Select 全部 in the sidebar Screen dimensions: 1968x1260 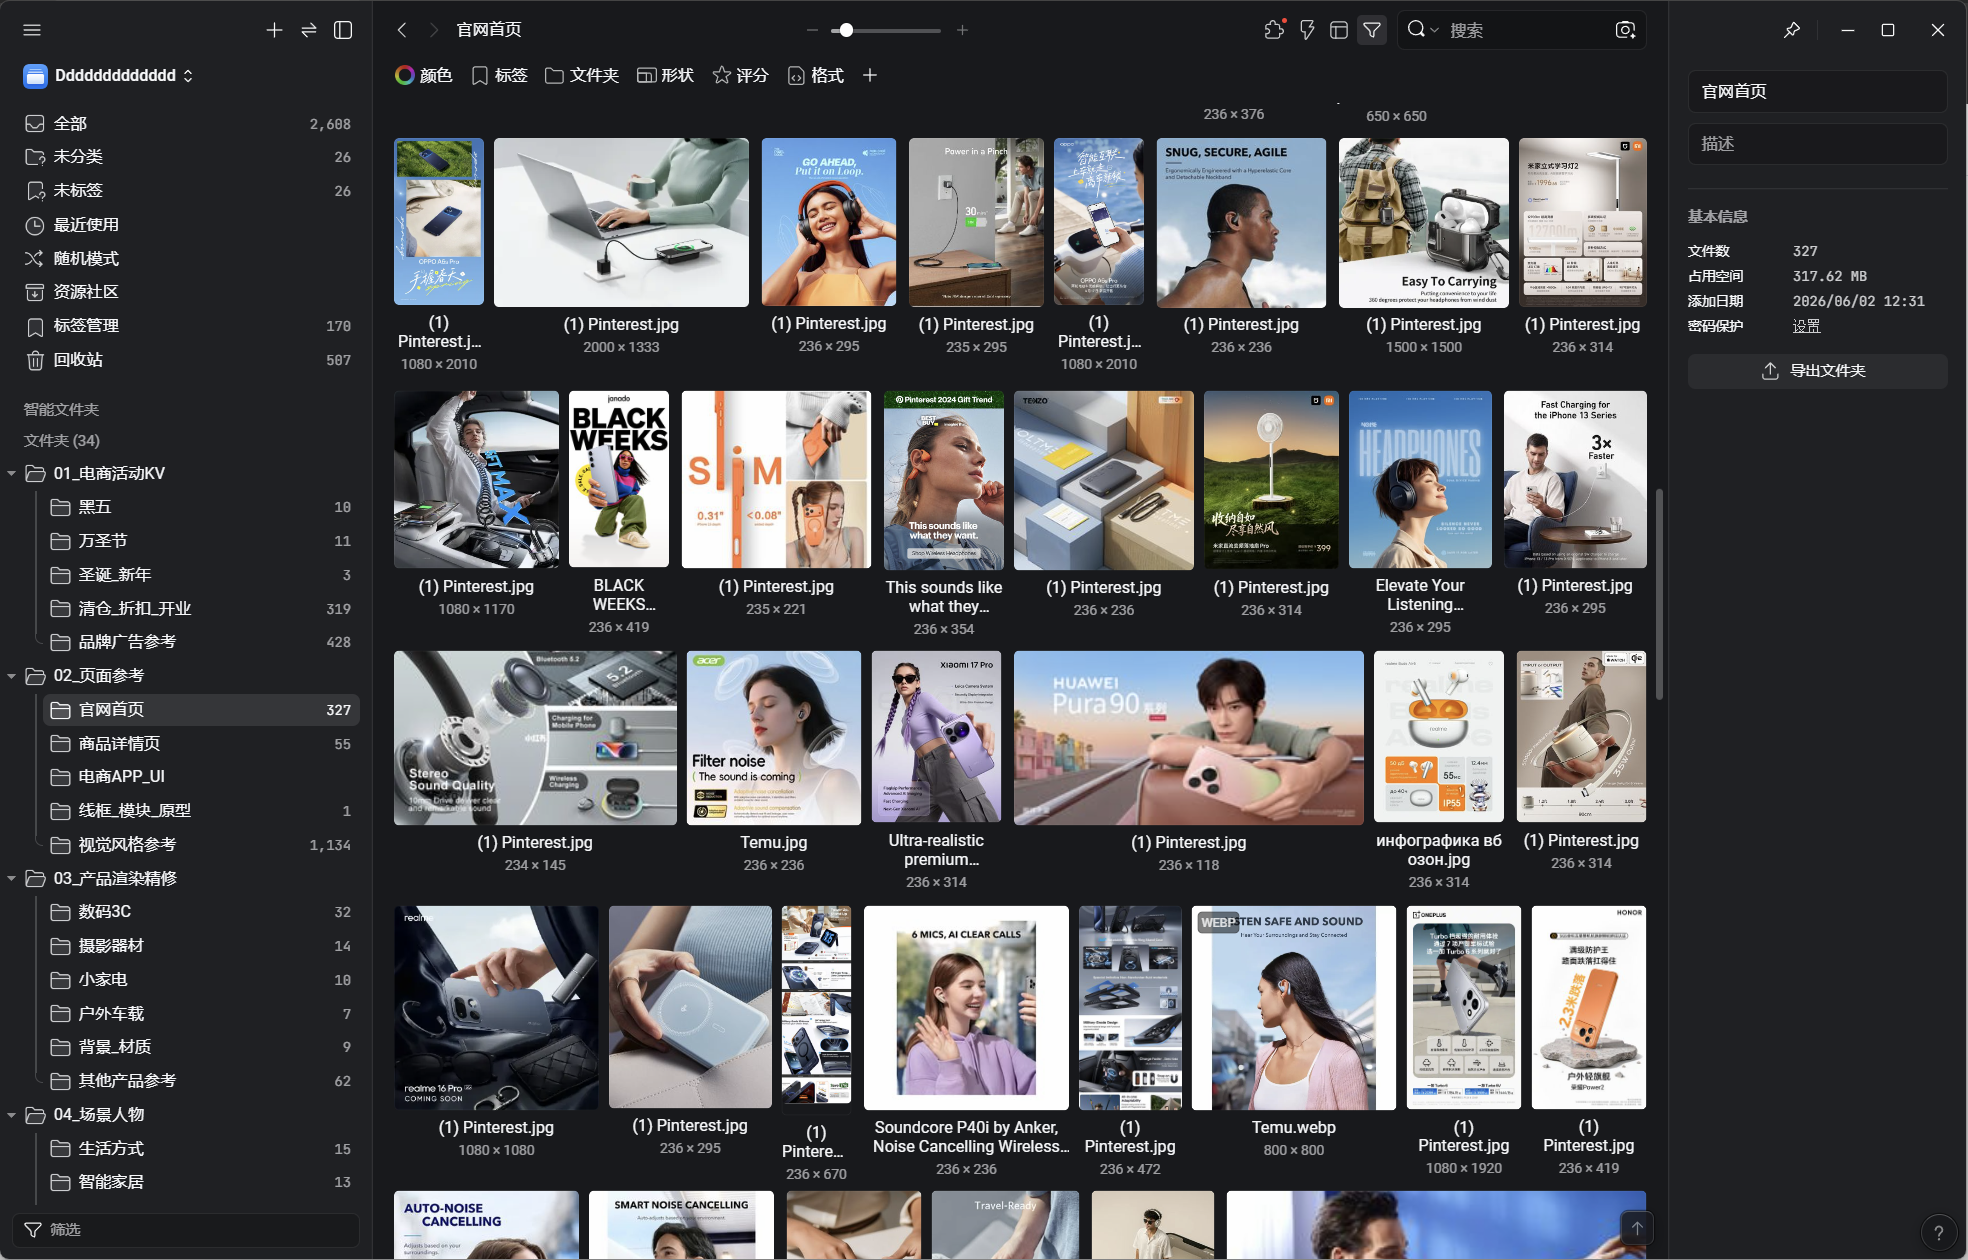[186, 123]
